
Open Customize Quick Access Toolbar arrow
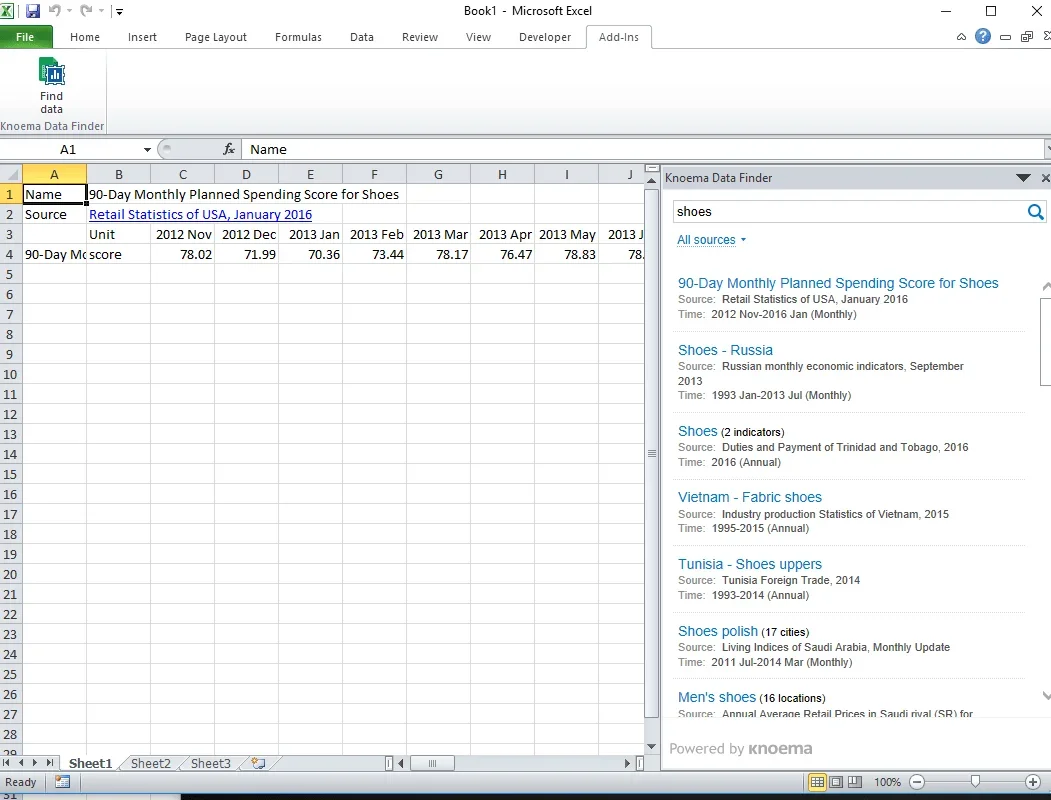tap(119, 11)
